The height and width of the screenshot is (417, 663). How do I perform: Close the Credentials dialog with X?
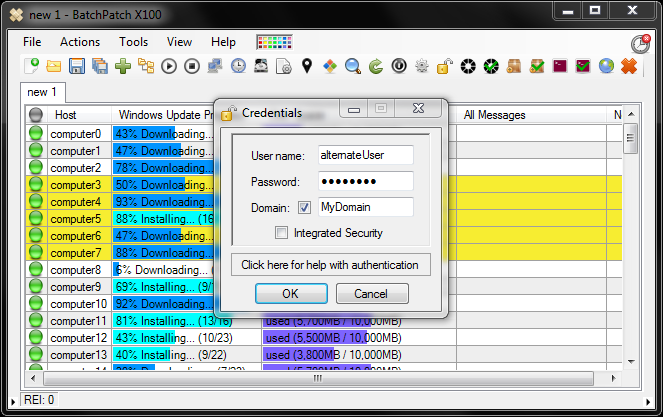418,109
